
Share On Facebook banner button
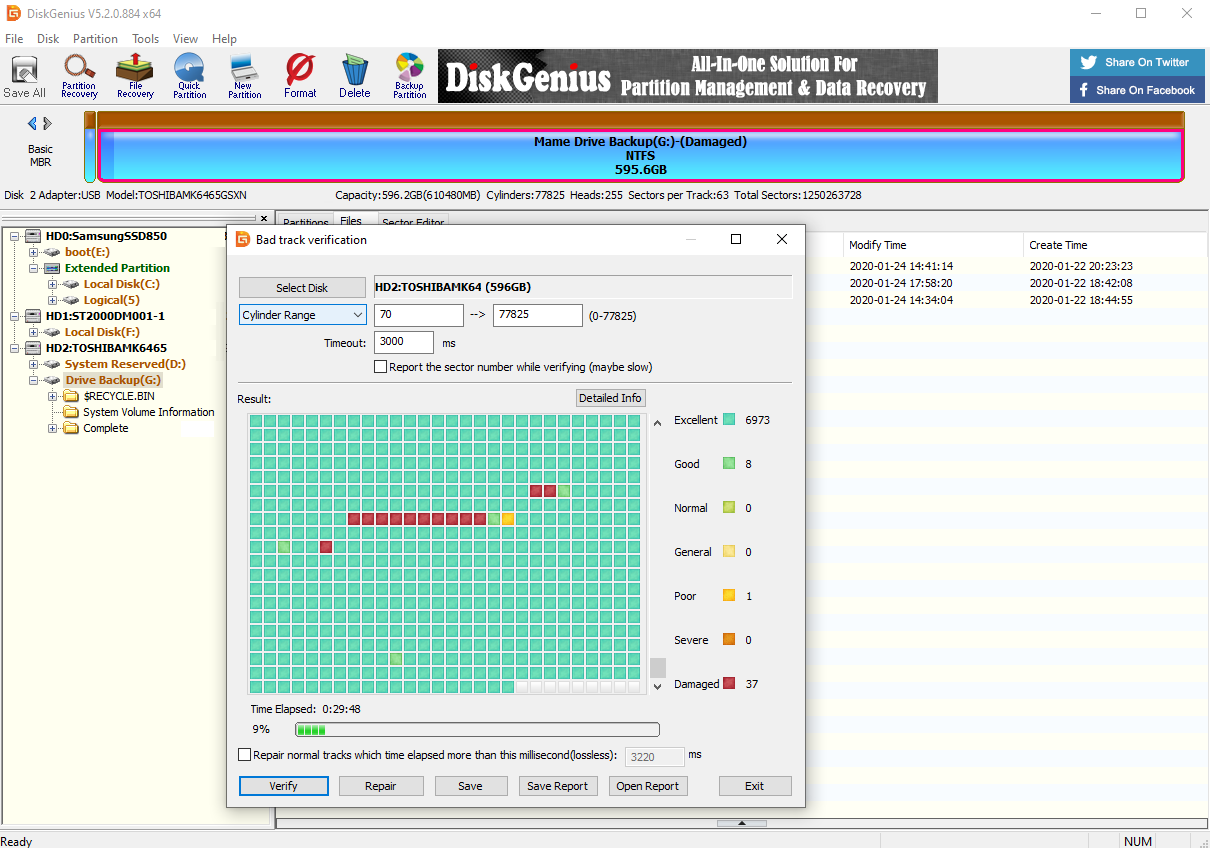tap(1135, 90)
